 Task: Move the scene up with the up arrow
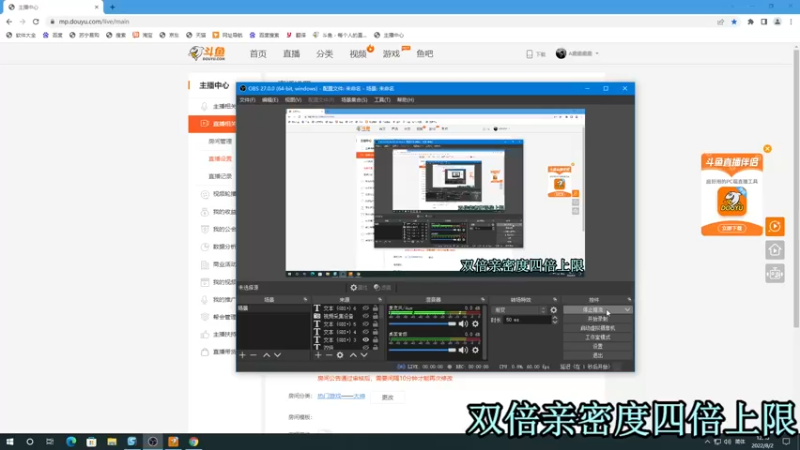266,355
